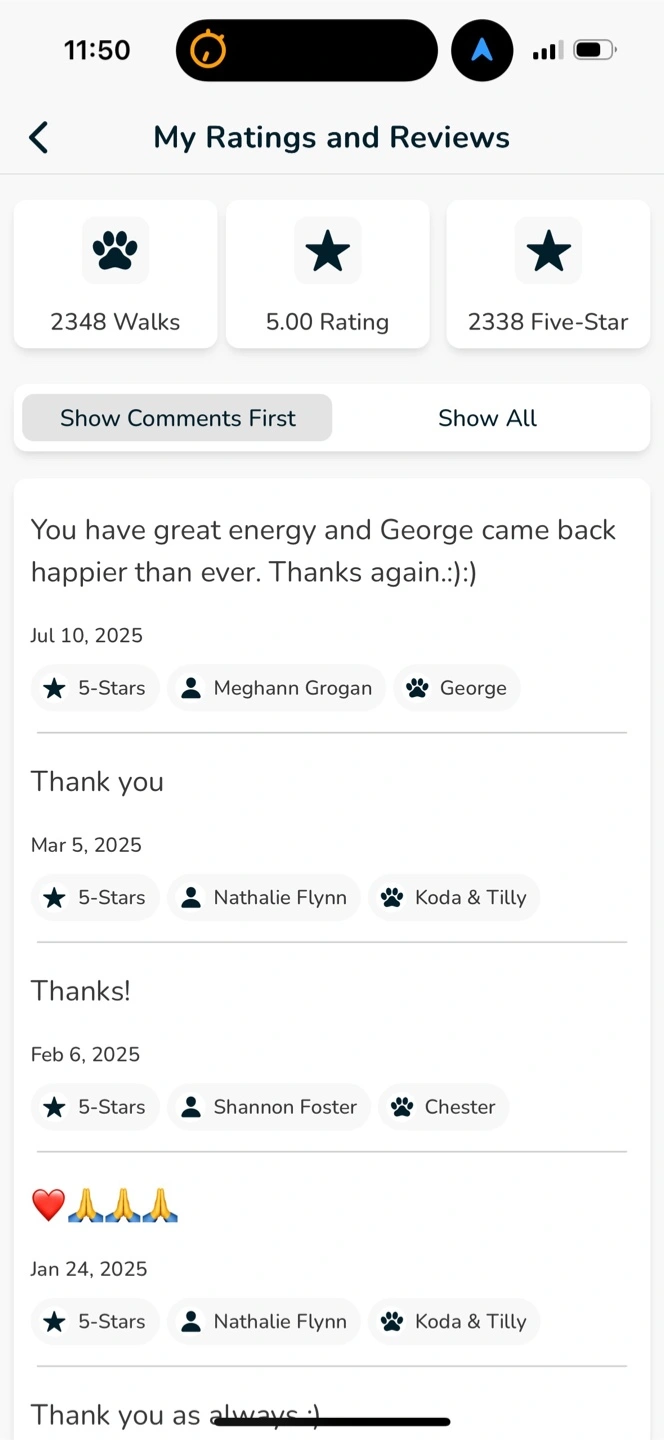Image resolution: width=664 pixels, height=1440 pixels.
Task: Tap the back arrow icon
Action: [x=39, y=137]
